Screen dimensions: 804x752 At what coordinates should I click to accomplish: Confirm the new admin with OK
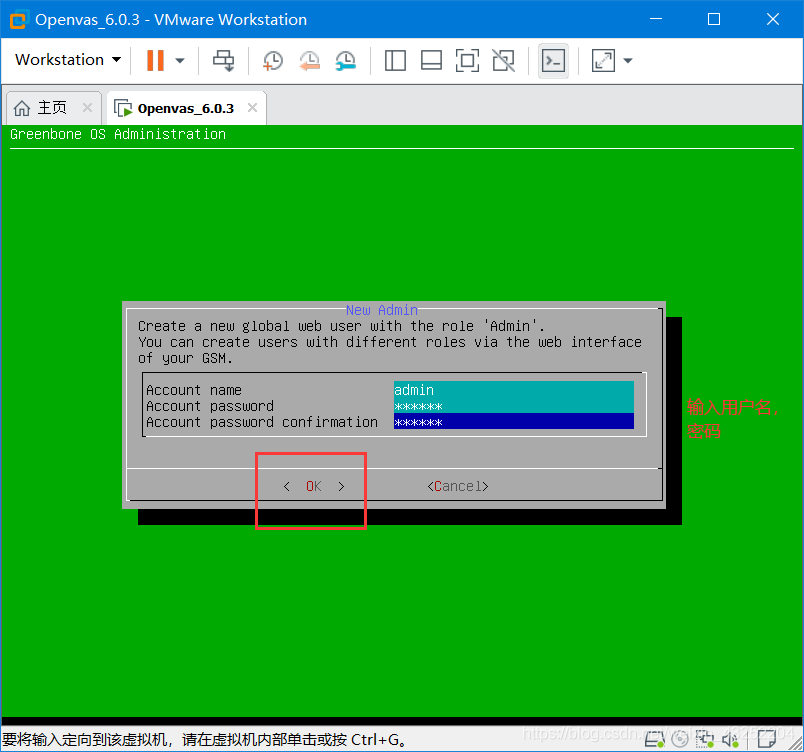tap(314, 486)
